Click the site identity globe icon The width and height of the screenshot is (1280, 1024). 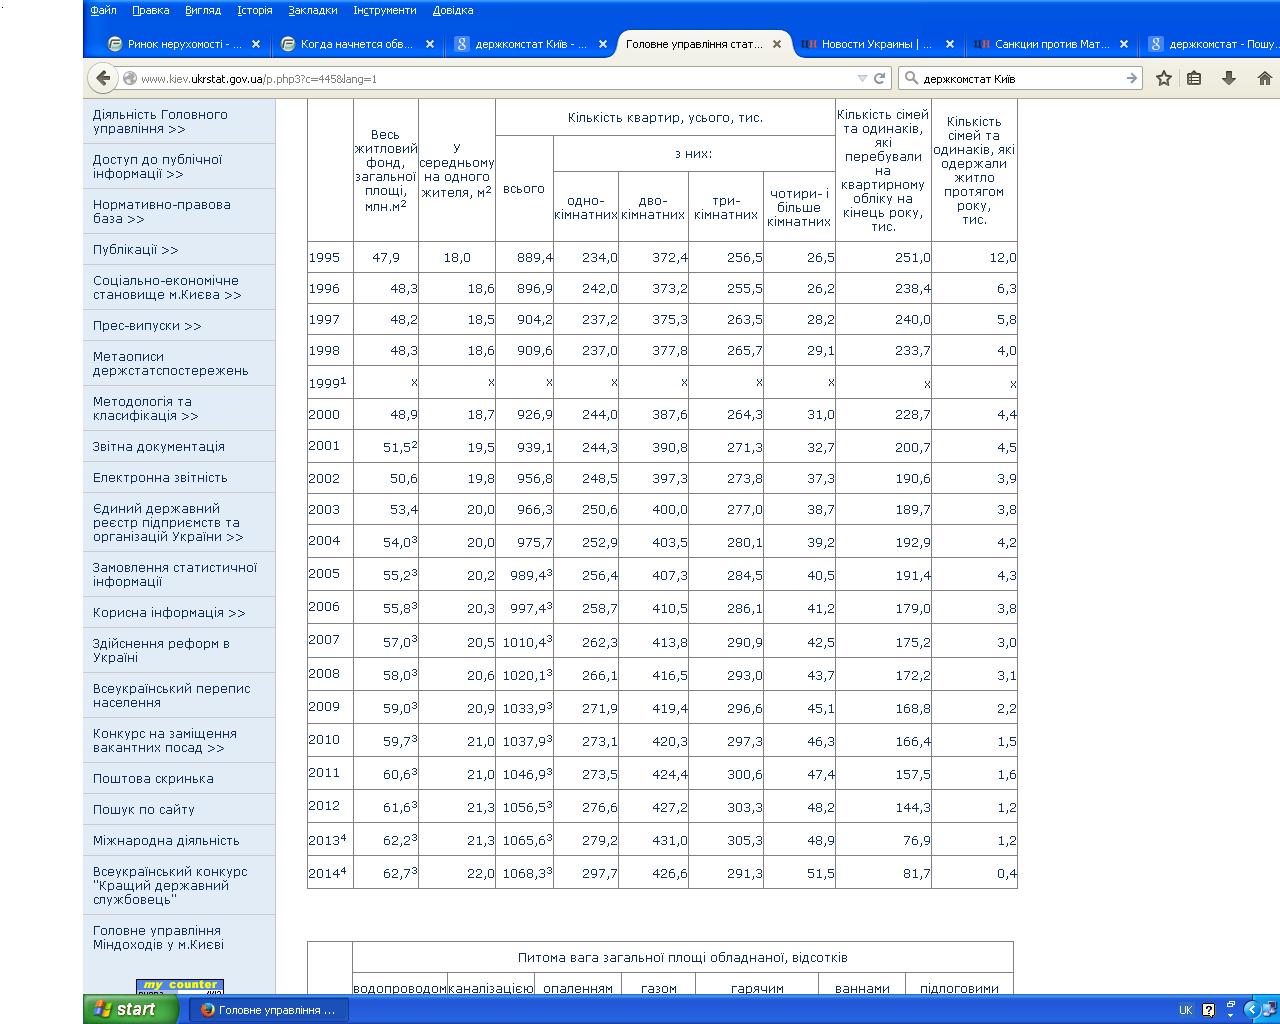point(130,78)
